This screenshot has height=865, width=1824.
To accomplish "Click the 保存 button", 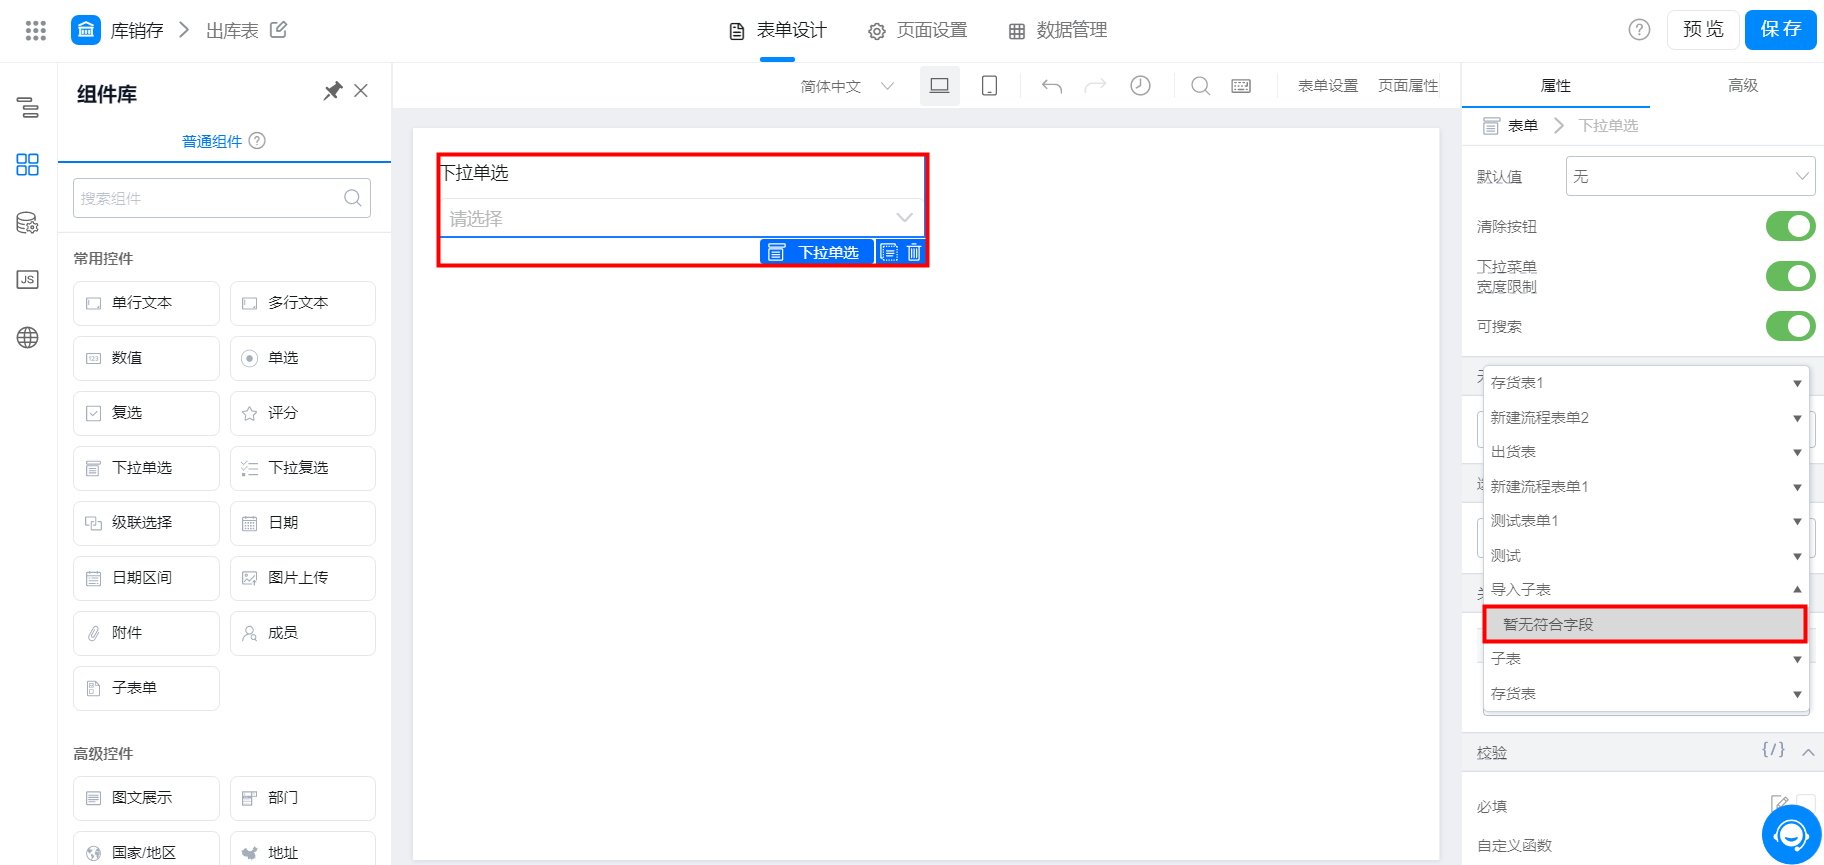I will tap(1781, 30).
